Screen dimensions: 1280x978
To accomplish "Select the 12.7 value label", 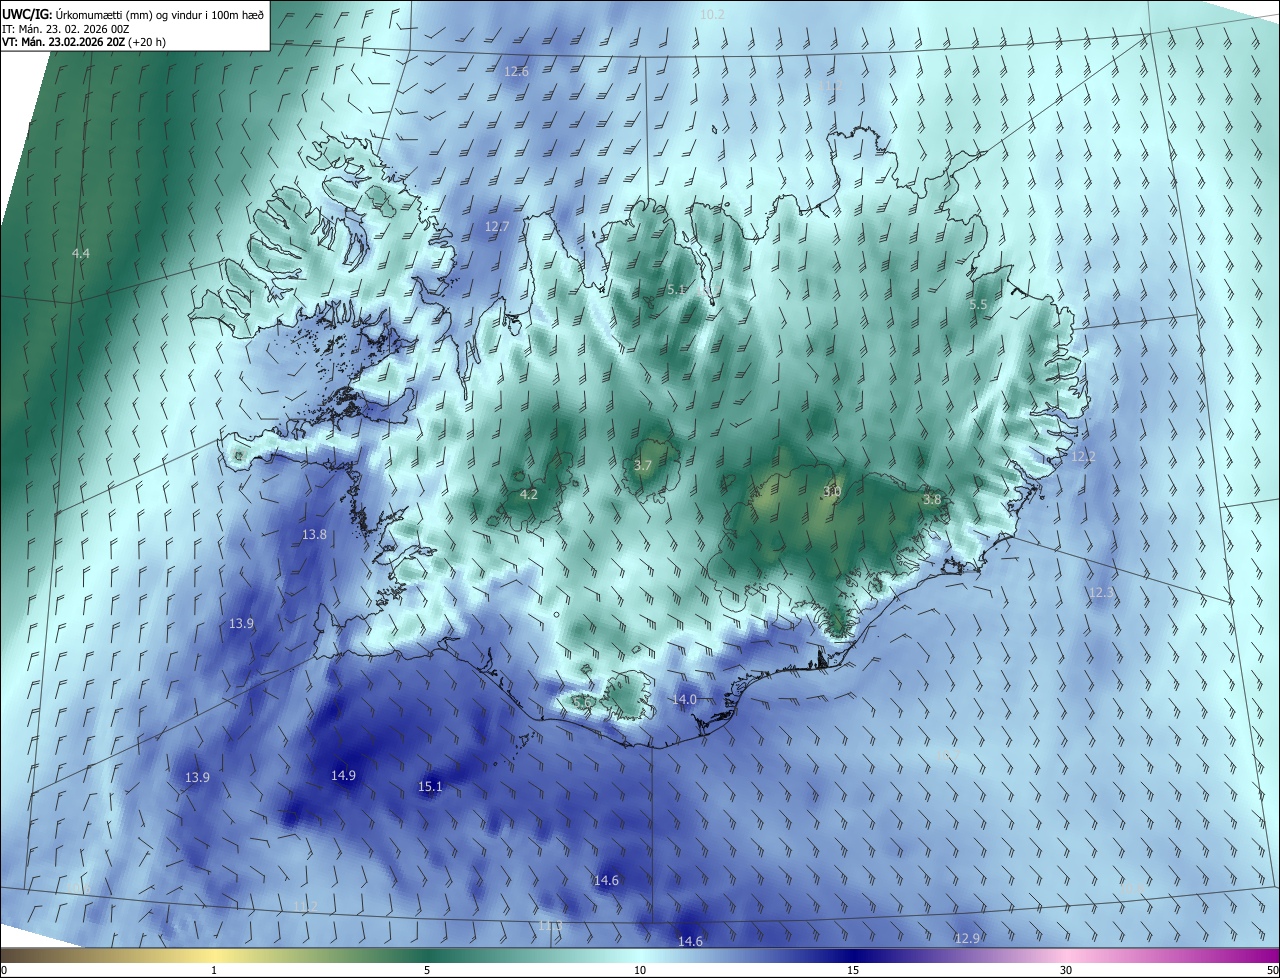I will point(497,227).
